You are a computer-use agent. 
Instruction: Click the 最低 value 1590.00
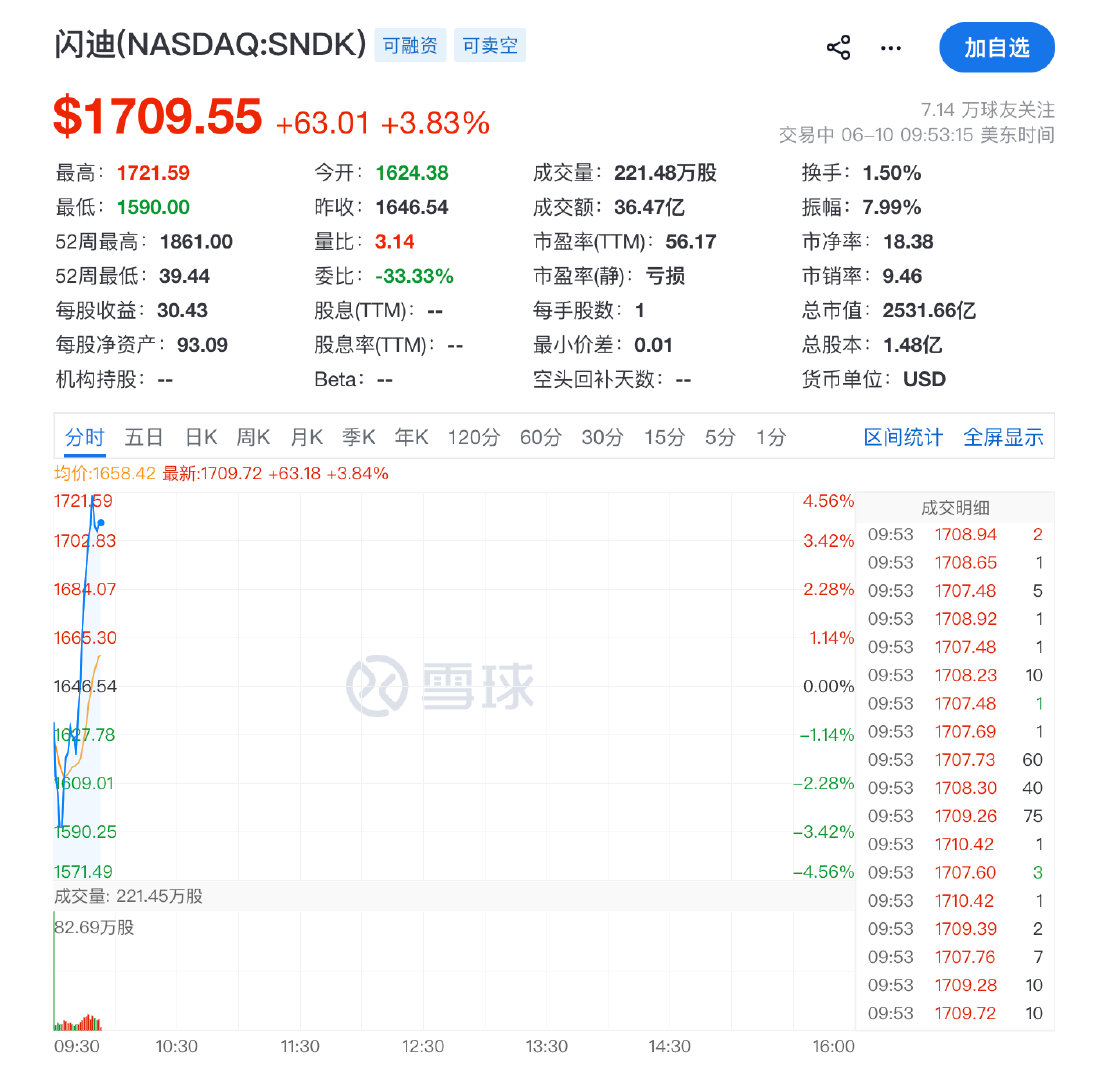(x=153, y=207)
